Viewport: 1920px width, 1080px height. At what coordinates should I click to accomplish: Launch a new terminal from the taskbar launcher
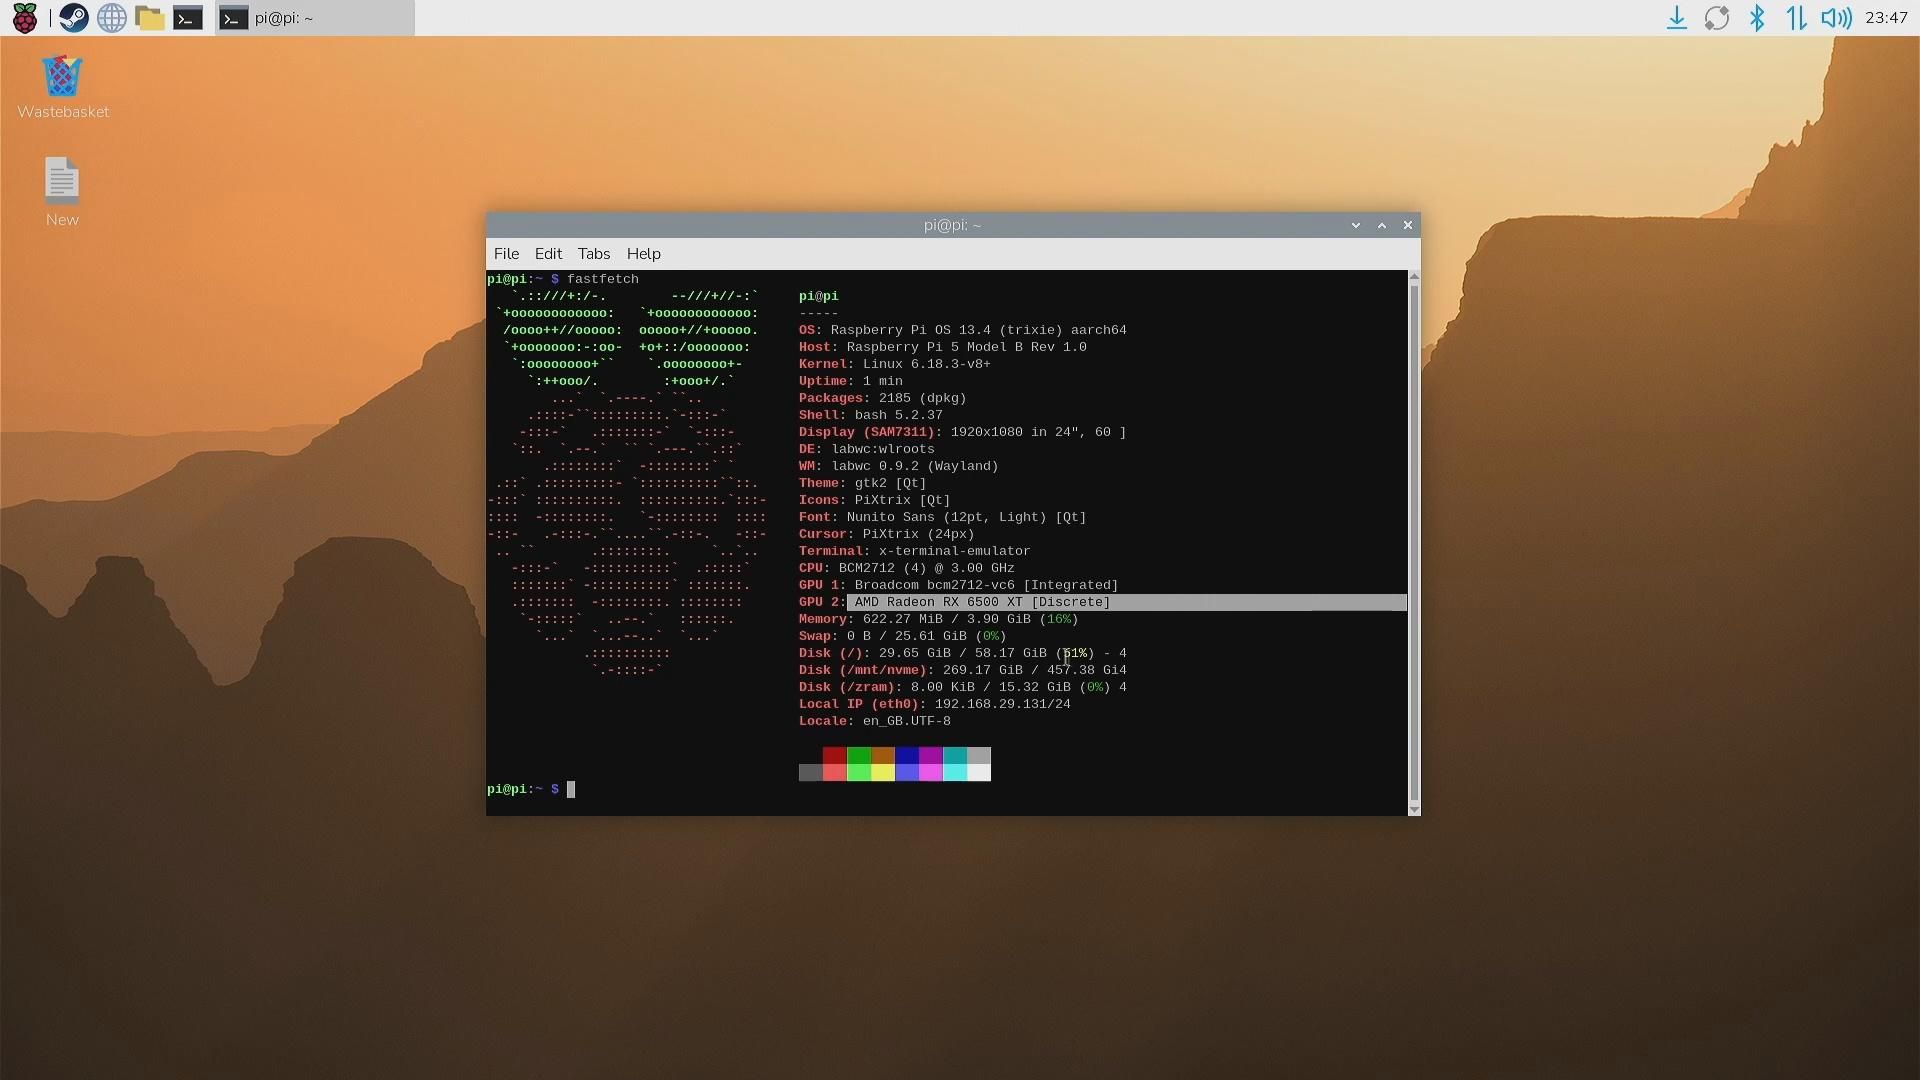pyautogui.click(x=188, y=18)
